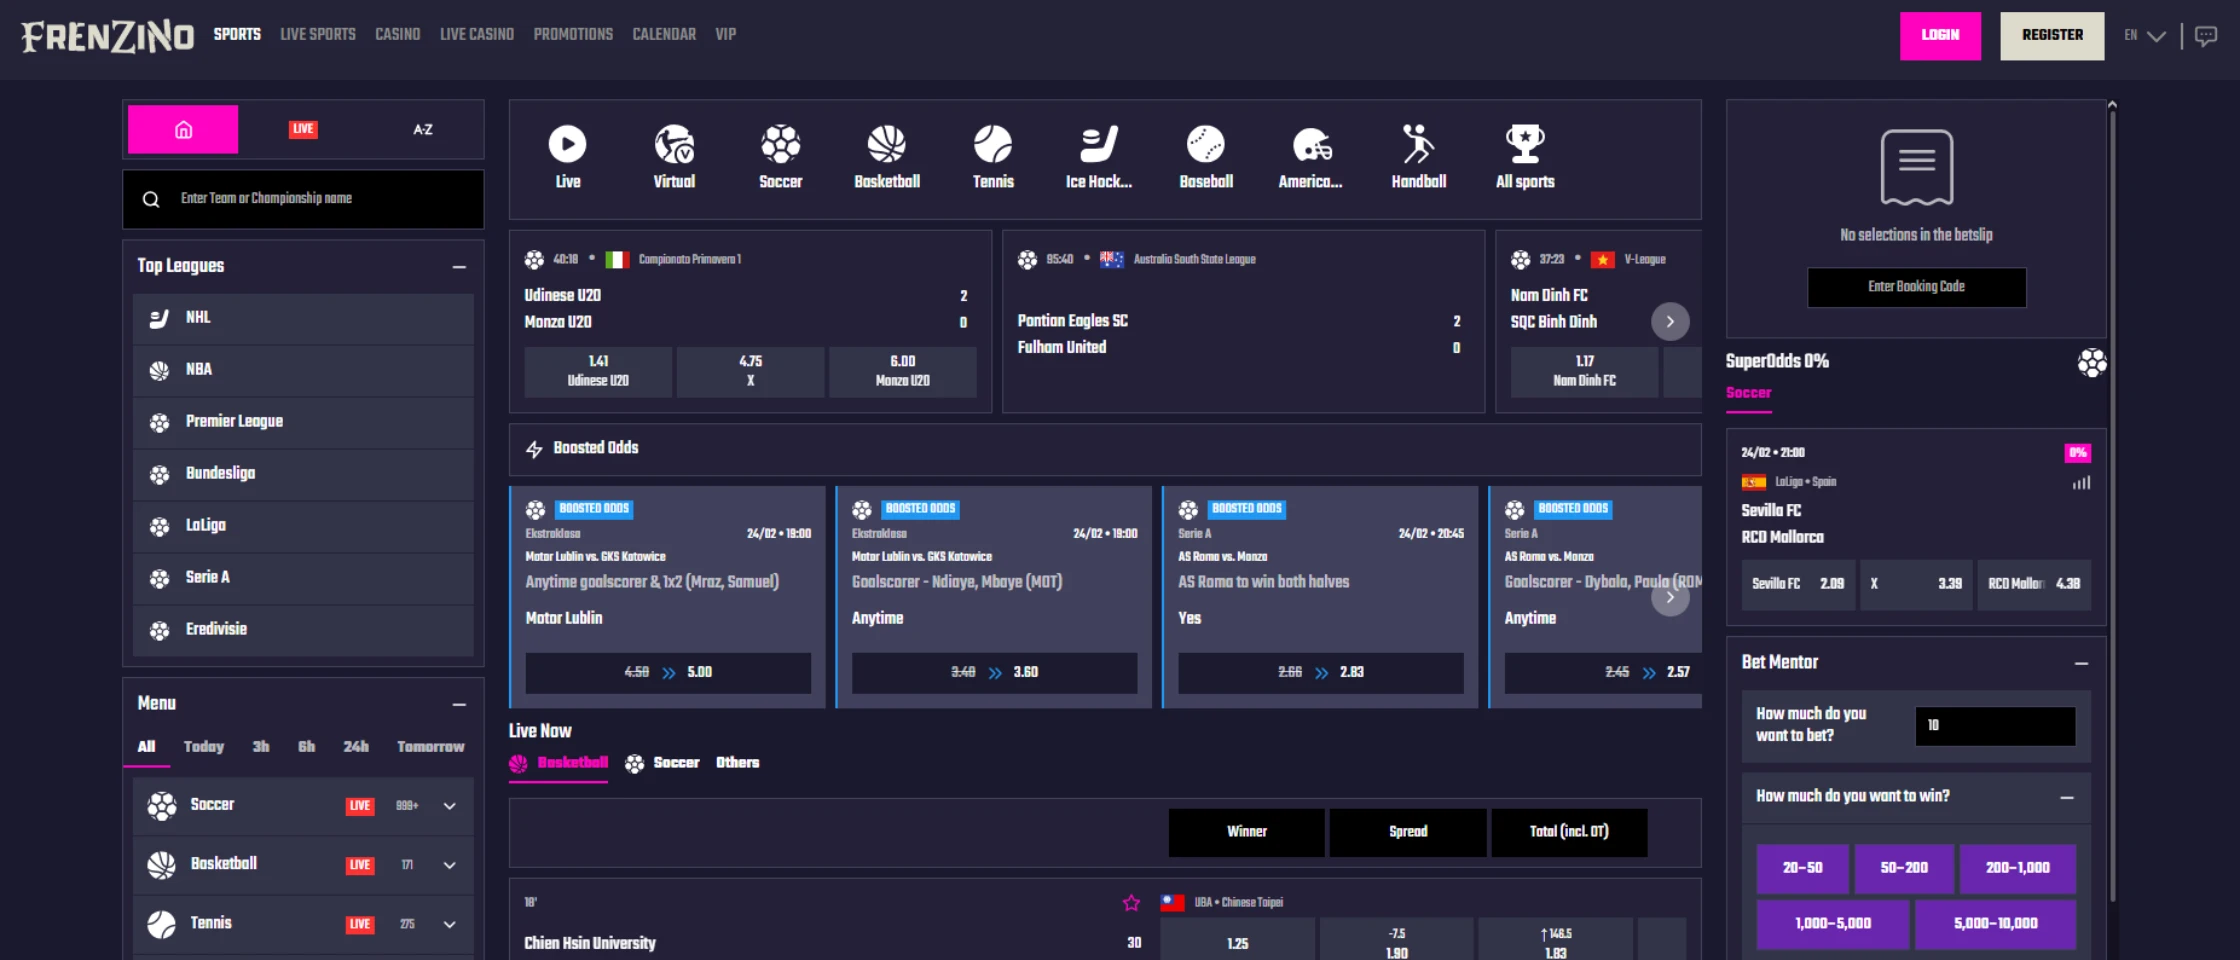Open the live chat support icon
Image resolution: width=2240 pixels, height=960 pixels.
2205,36
